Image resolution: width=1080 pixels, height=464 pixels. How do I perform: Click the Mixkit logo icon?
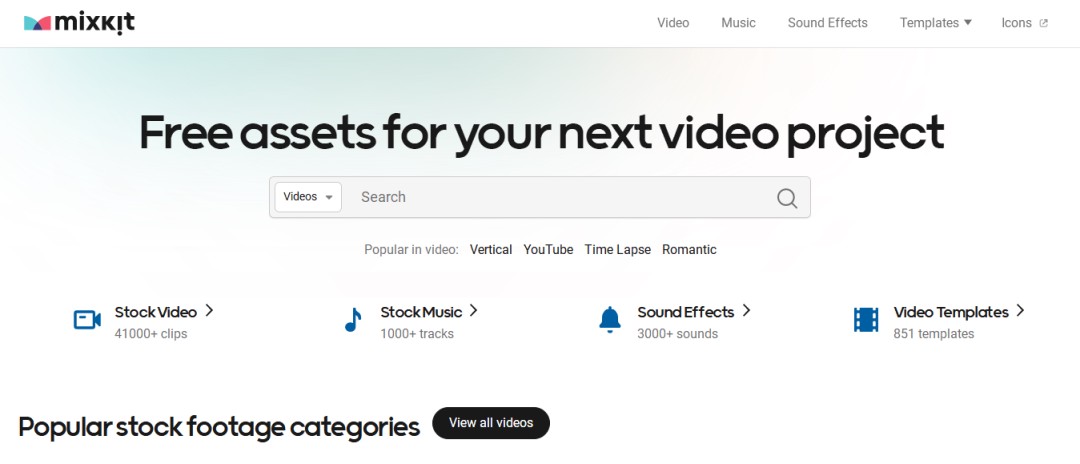[x=37, y=23]
